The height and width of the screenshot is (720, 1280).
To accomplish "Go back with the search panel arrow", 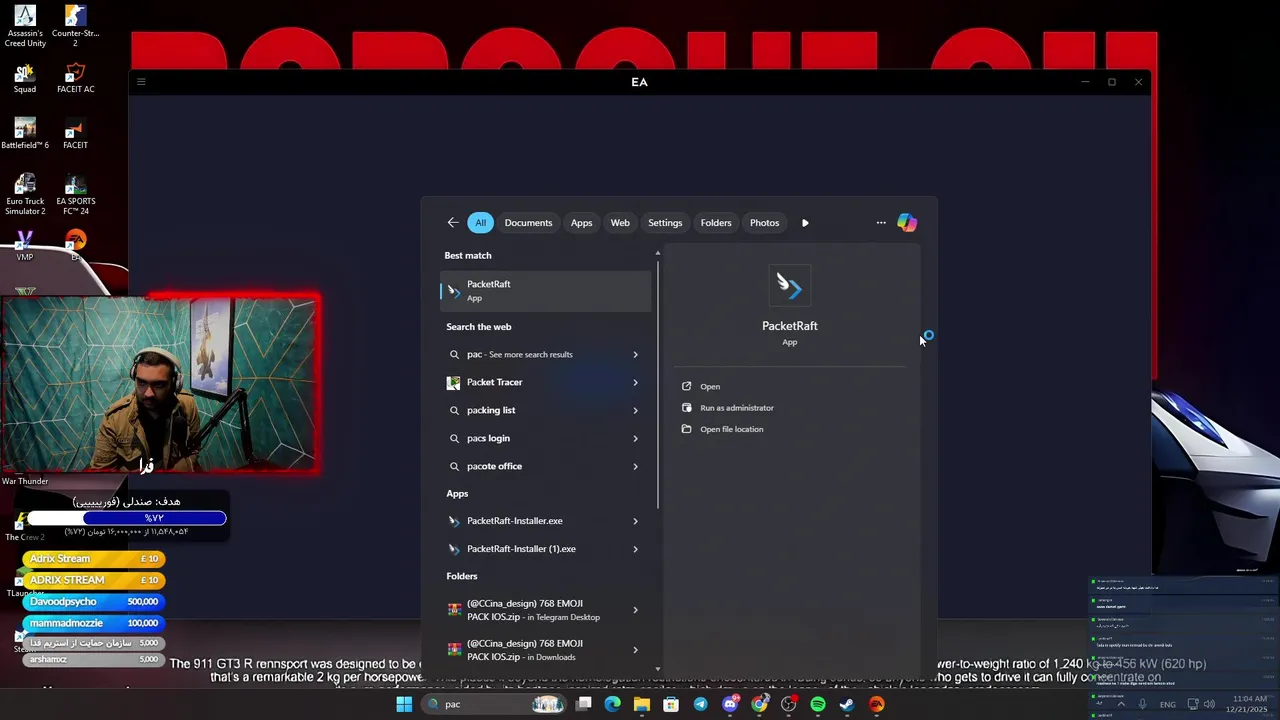I will 453,223.
